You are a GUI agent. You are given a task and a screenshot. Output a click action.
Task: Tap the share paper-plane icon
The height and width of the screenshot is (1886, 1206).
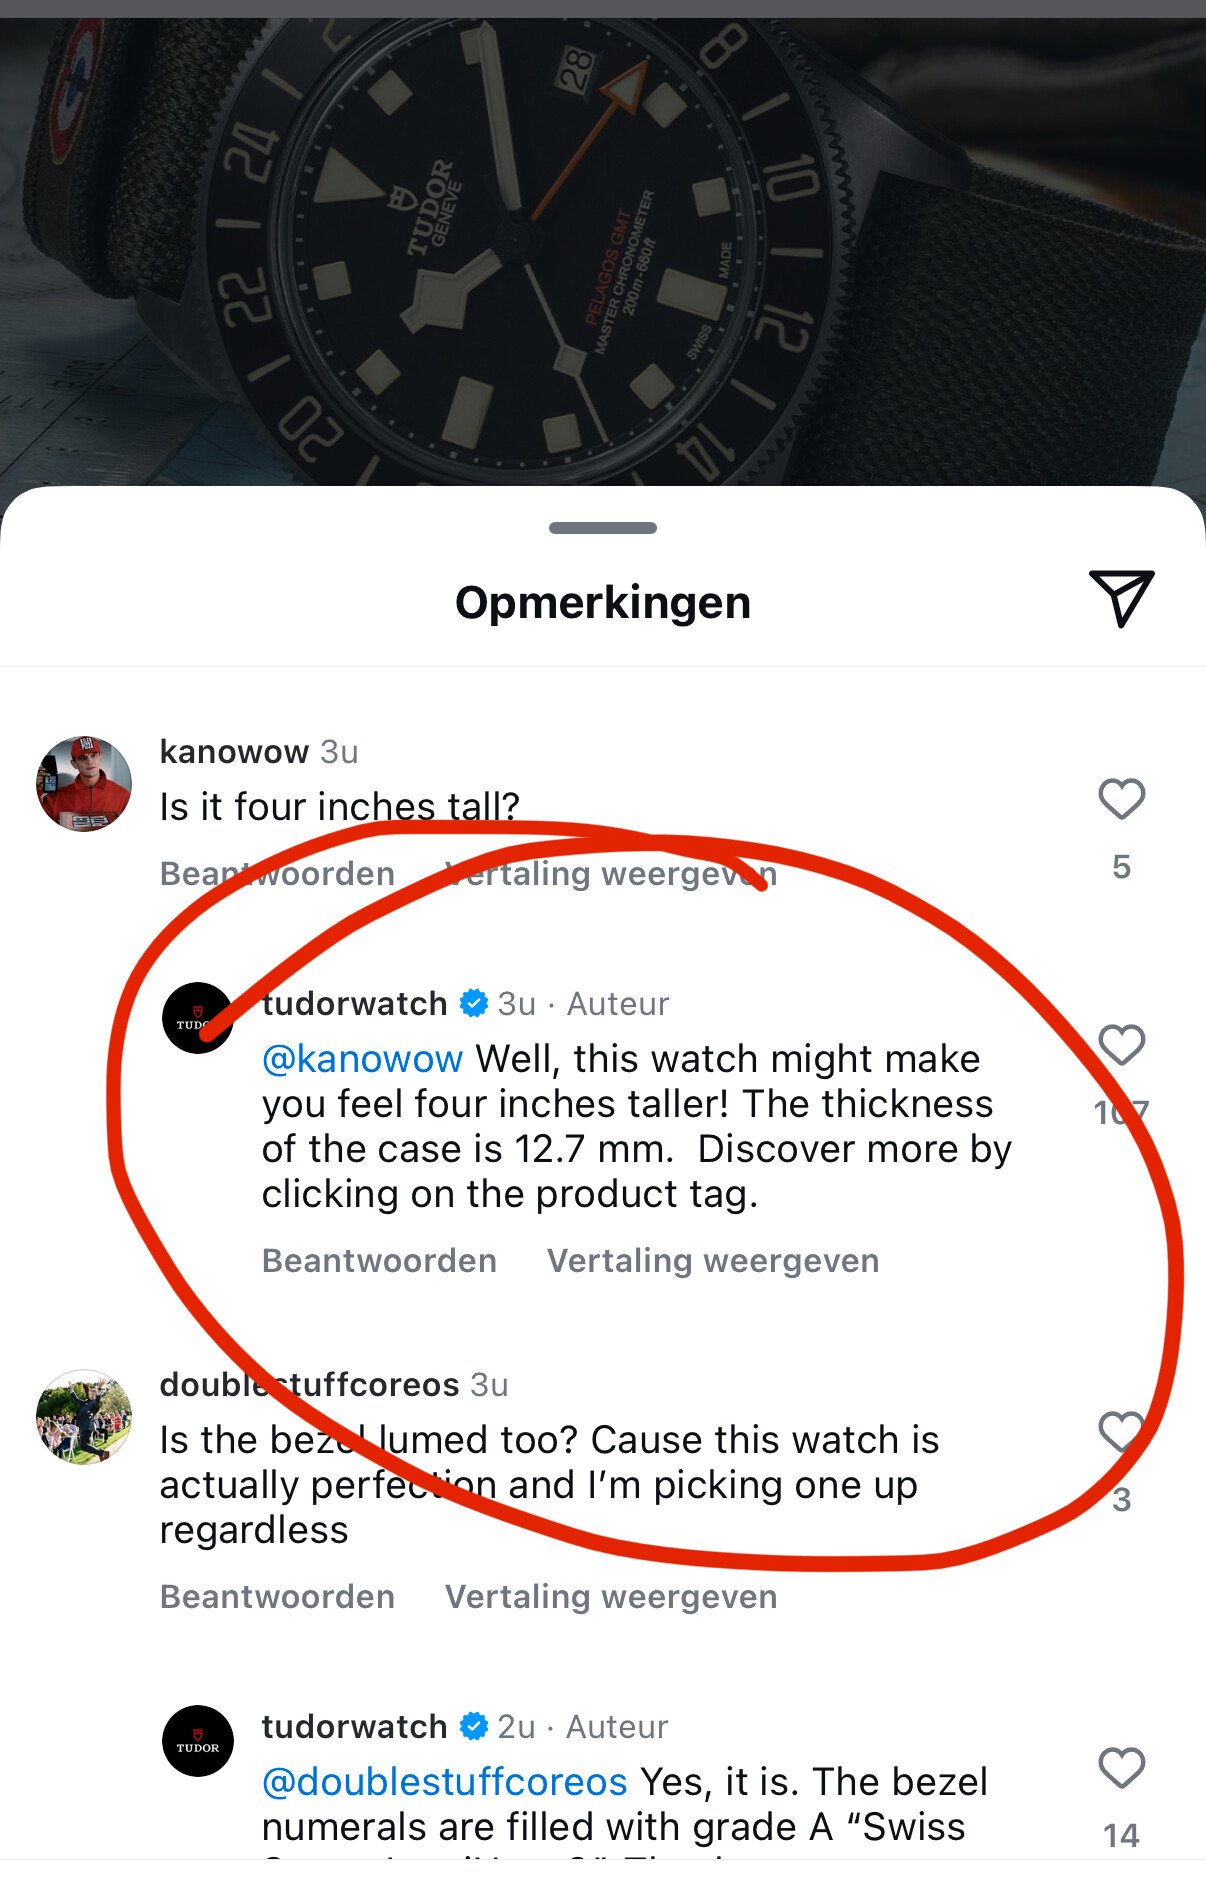(x=1121, y=599)
